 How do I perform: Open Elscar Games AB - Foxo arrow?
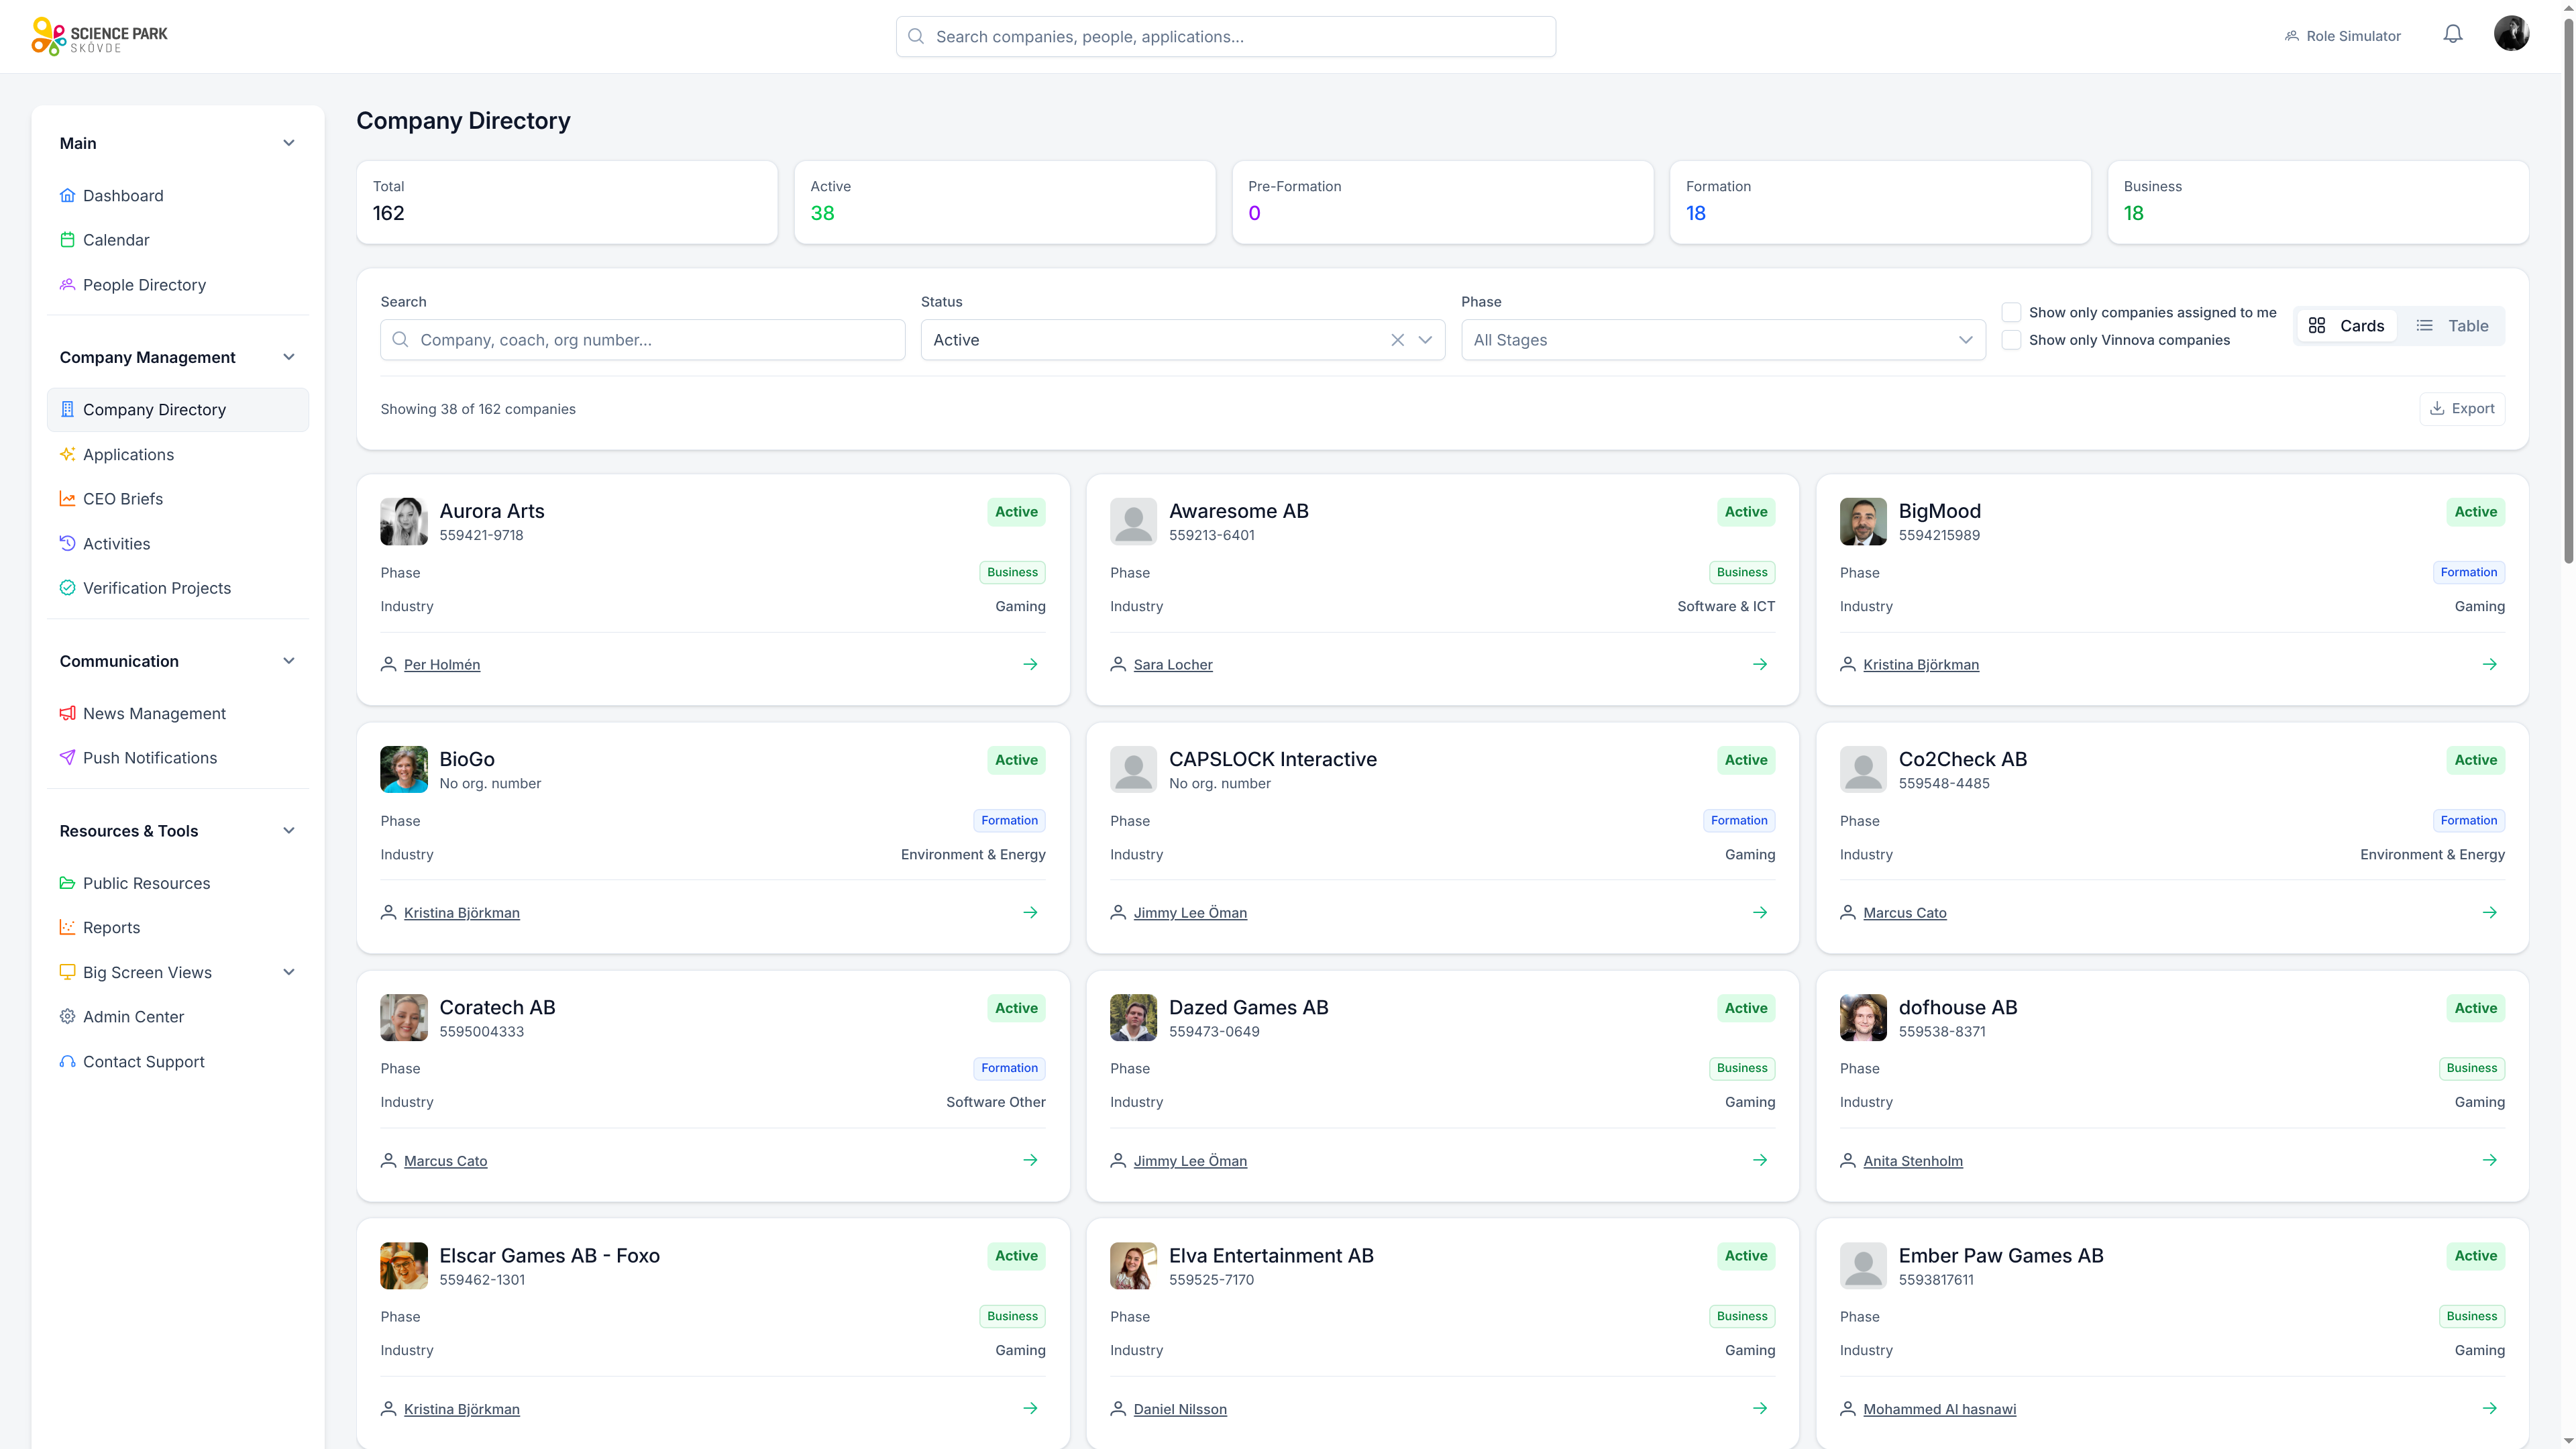click(1030, 1408)
